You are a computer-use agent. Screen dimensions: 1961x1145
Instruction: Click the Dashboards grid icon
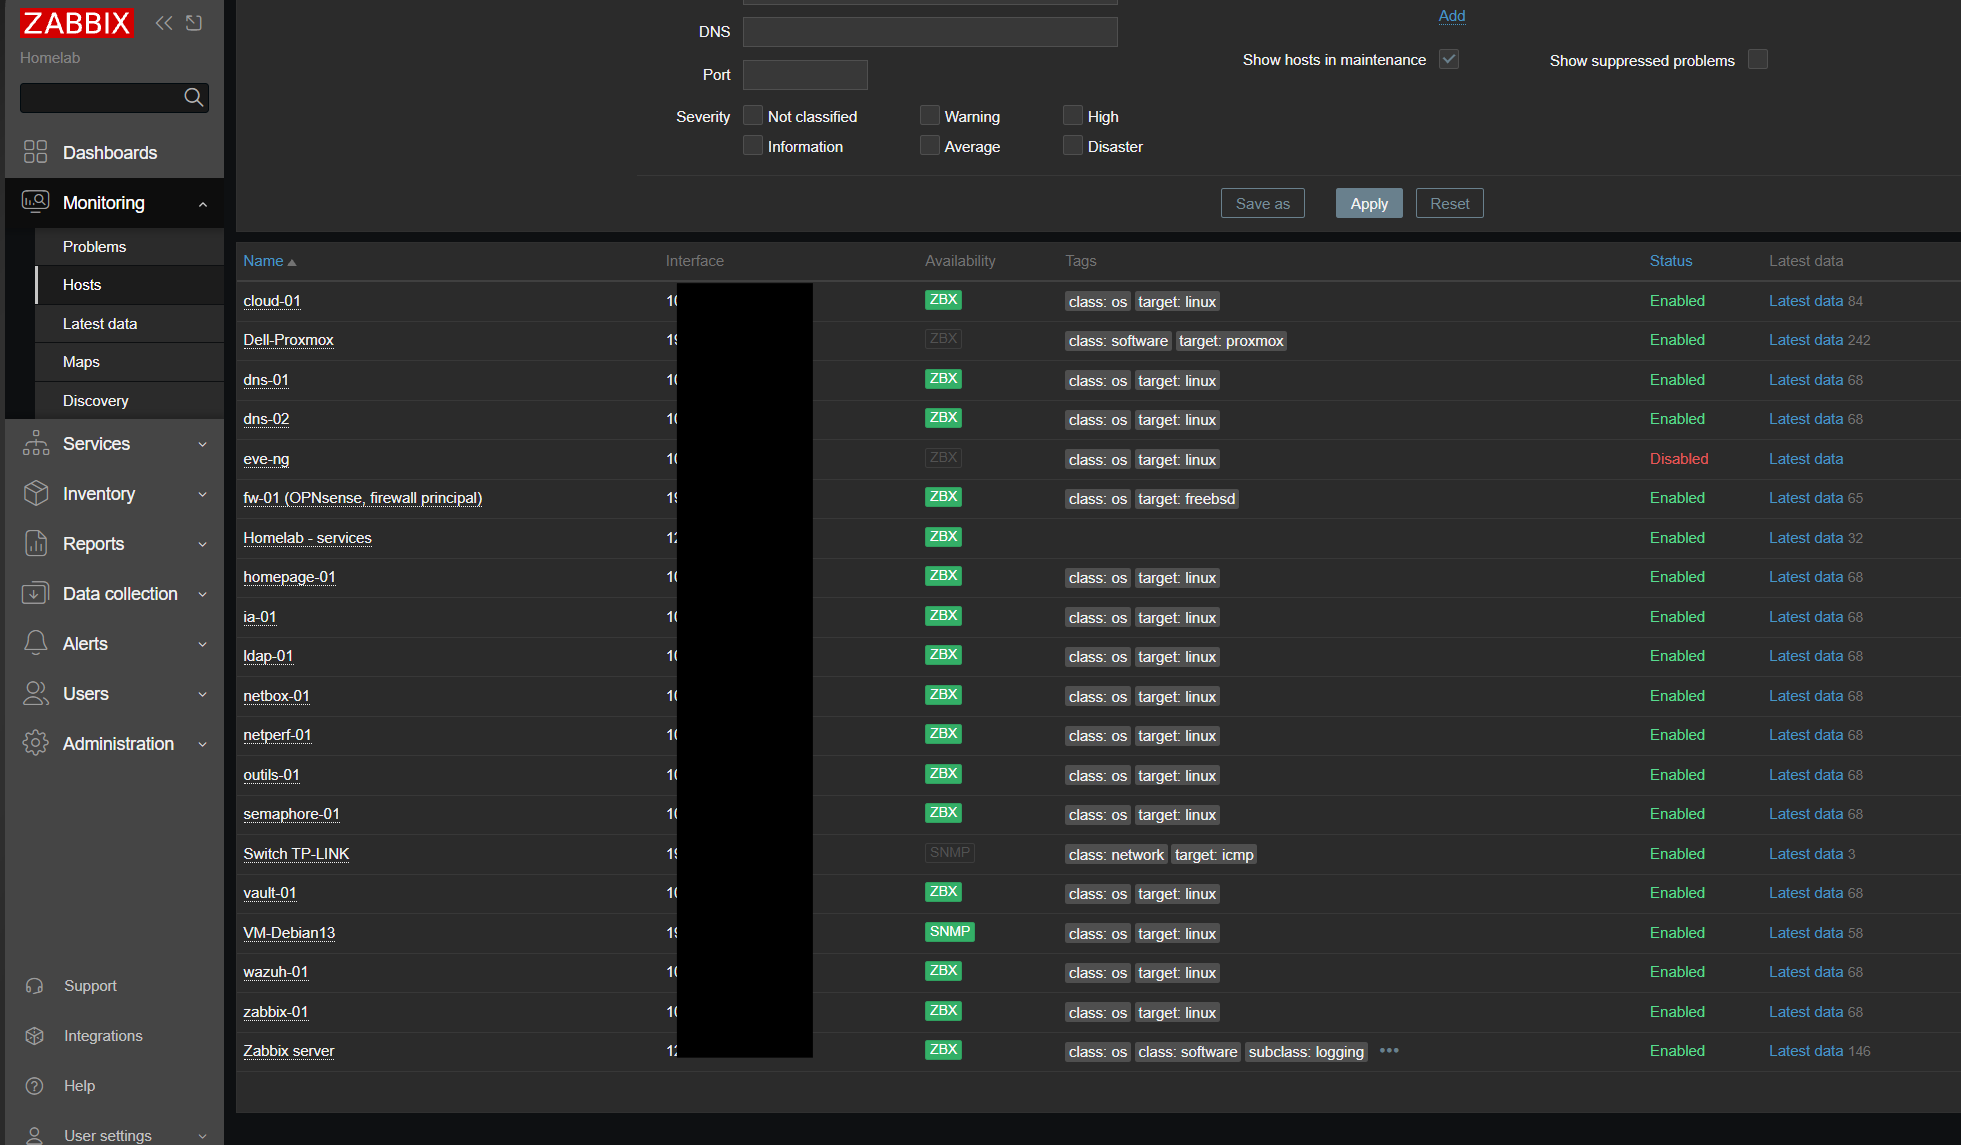pos(35,152)
